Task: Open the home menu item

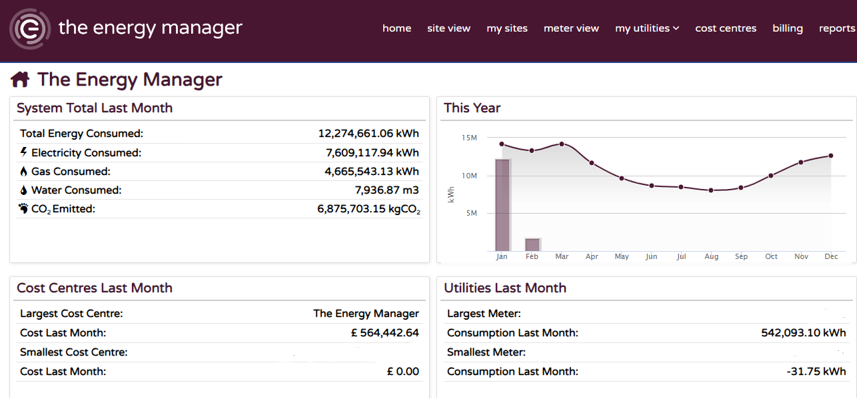Action: (x=397, y=28)
